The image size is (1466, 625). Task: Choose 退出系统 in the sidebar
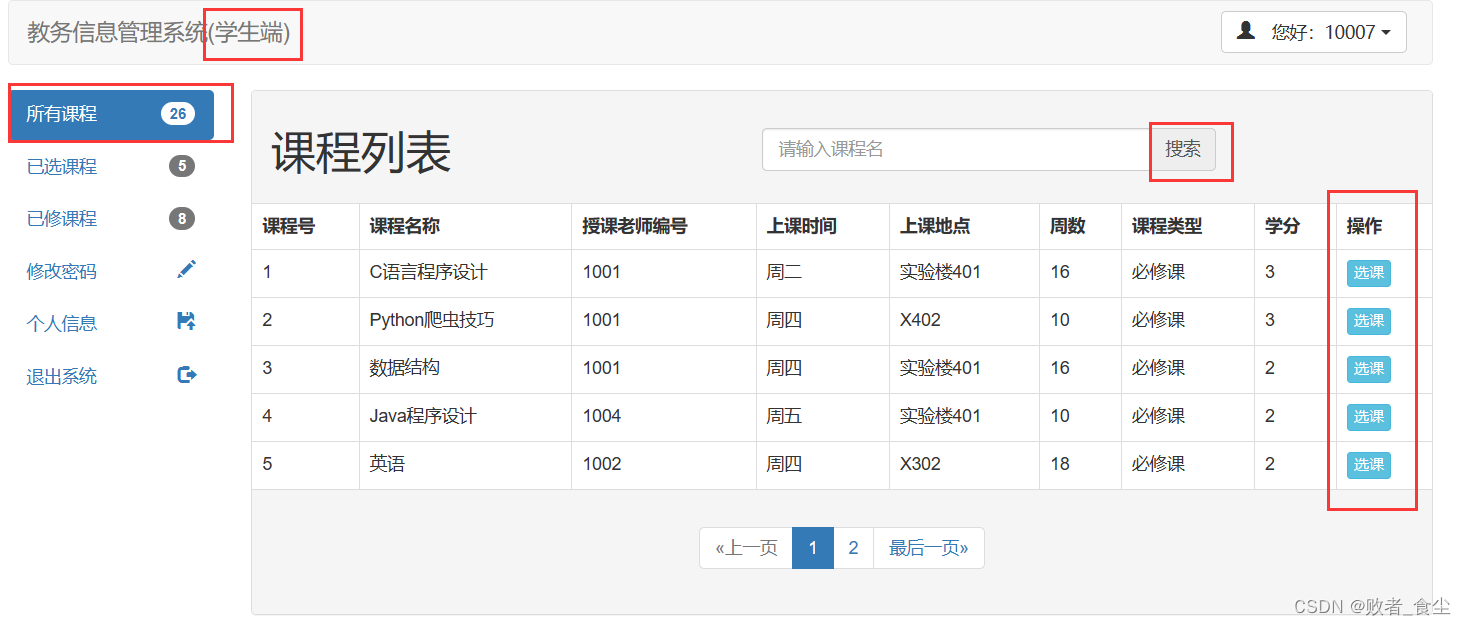[111, 376]
